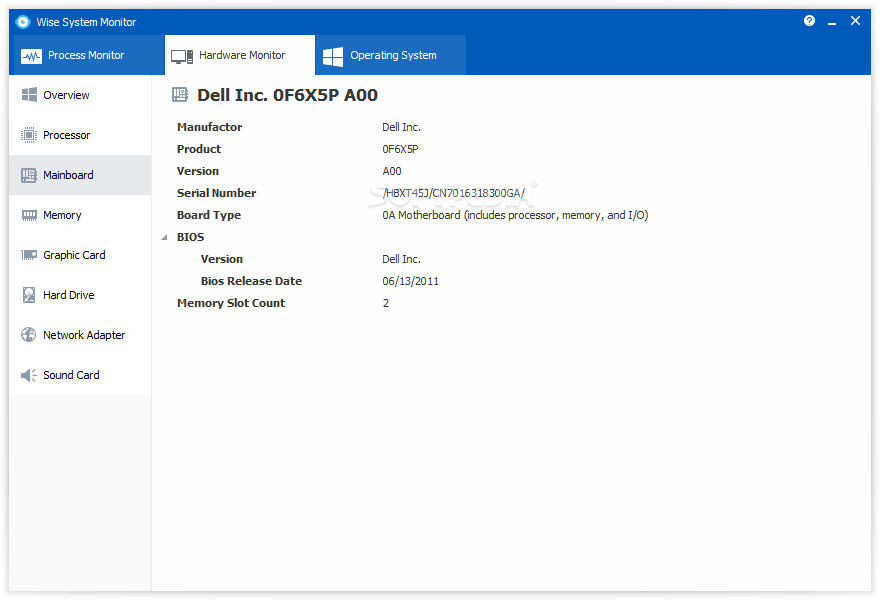Image resolution: width=880 pixels, height=600 pixels.
Task: Click the Process Monitor waveform icon
Action: (x=31, y=56)
